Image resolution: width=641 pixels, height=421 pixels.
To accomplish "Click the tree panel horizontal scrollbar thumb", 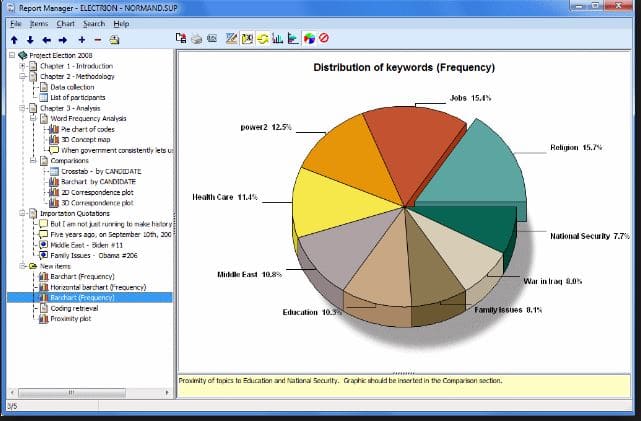I will (x=72, y=393).
